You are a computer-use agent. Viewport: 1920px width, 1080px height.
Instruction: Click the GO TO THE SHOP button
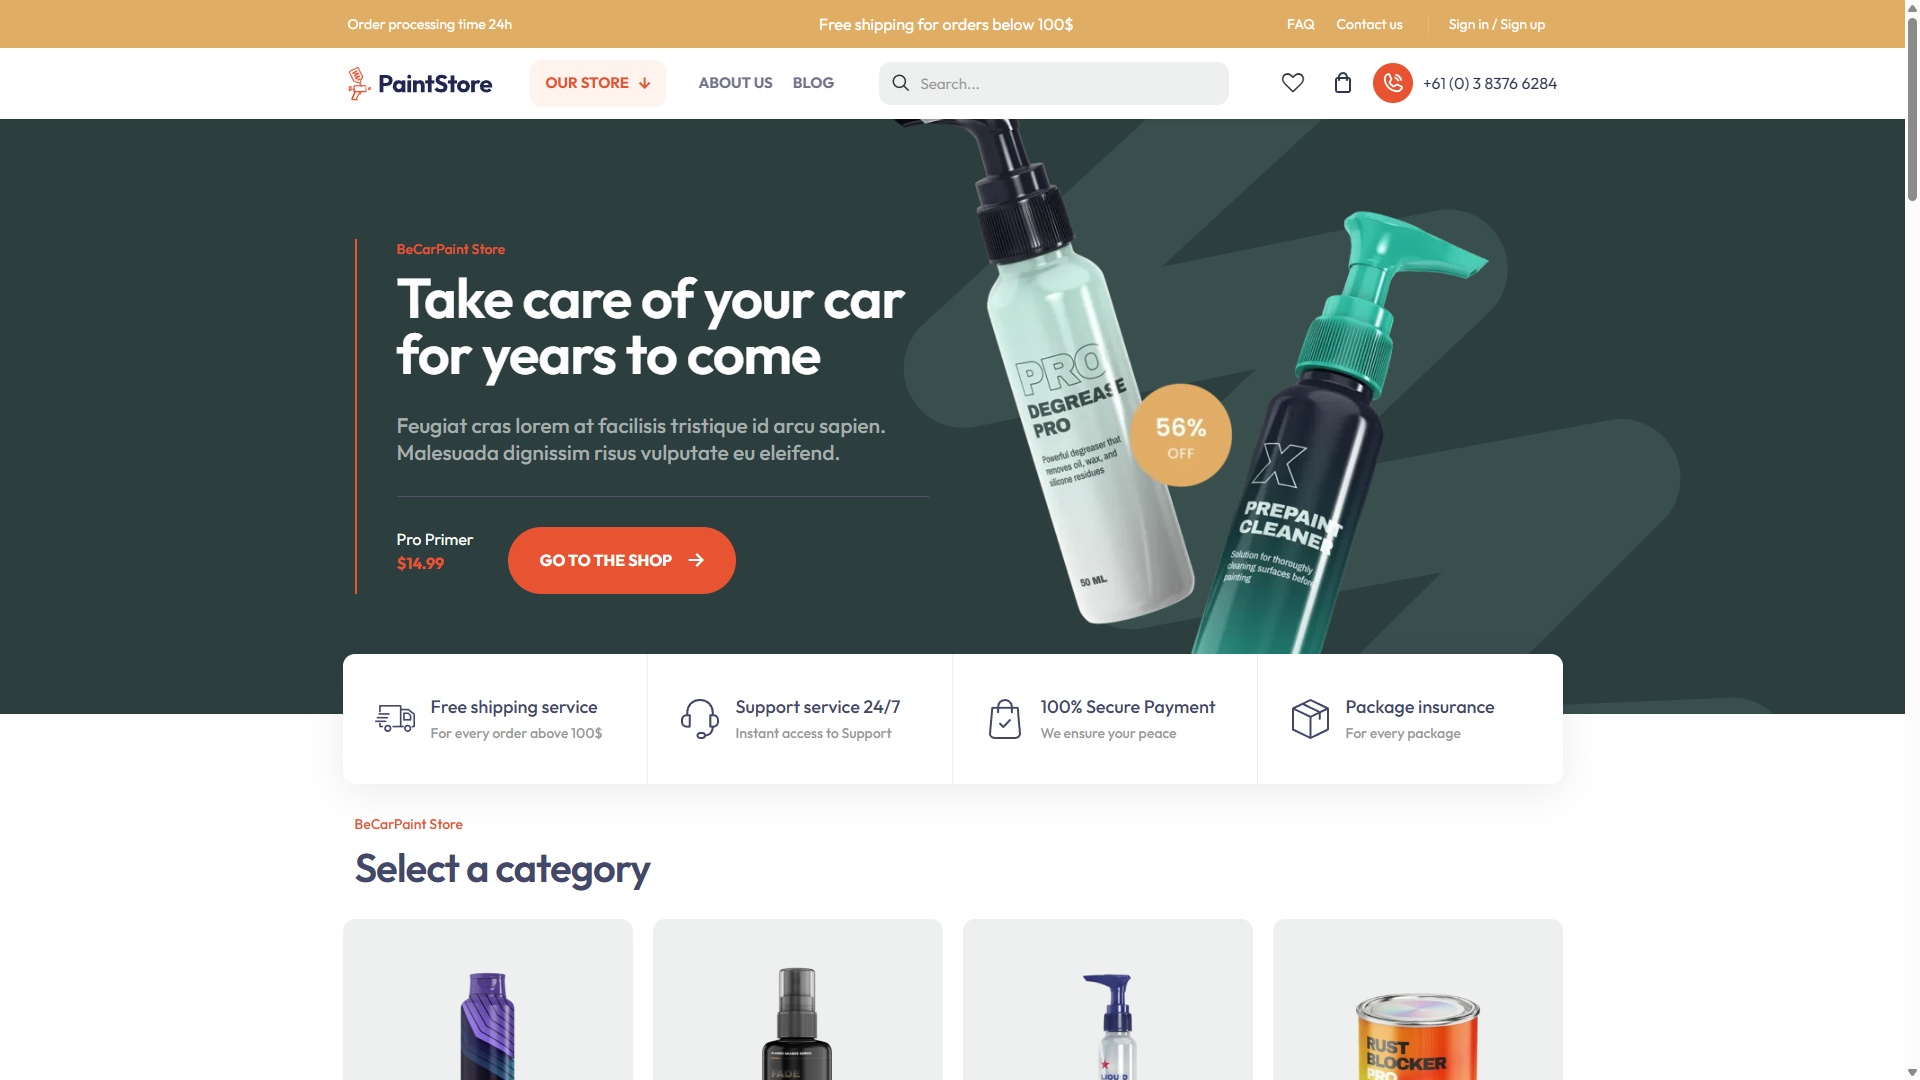[x=621, y=560]
